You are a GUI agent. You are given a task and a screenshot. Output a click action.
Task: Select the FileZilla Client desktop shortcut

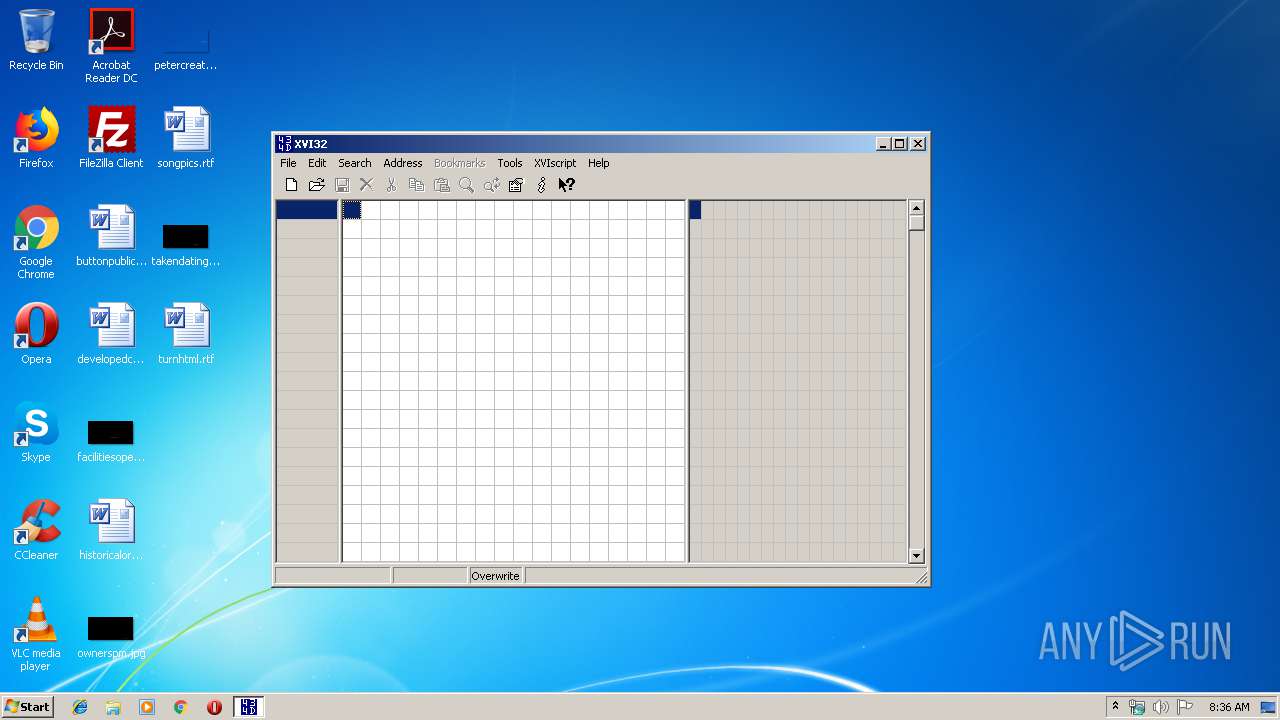pos(111,139)
